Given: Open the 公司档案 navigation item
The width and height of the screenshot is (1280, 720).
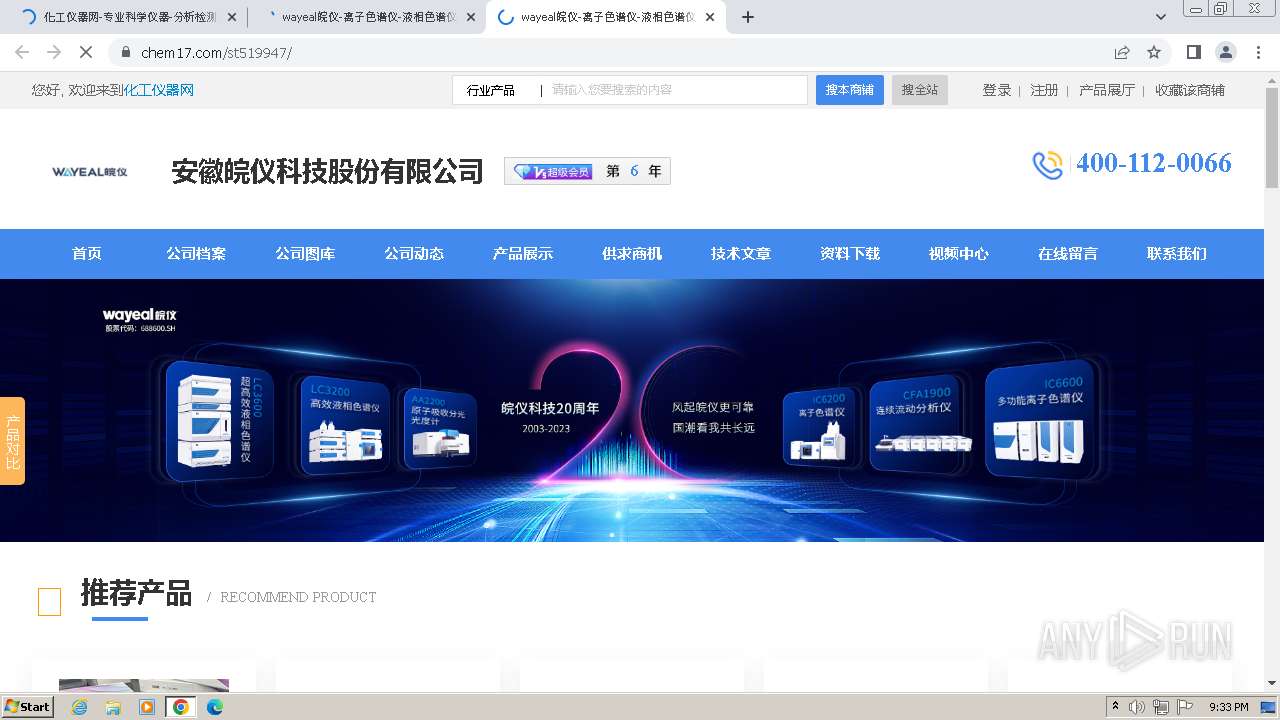Looking at the screenshot, I should (x=196, y=254).
